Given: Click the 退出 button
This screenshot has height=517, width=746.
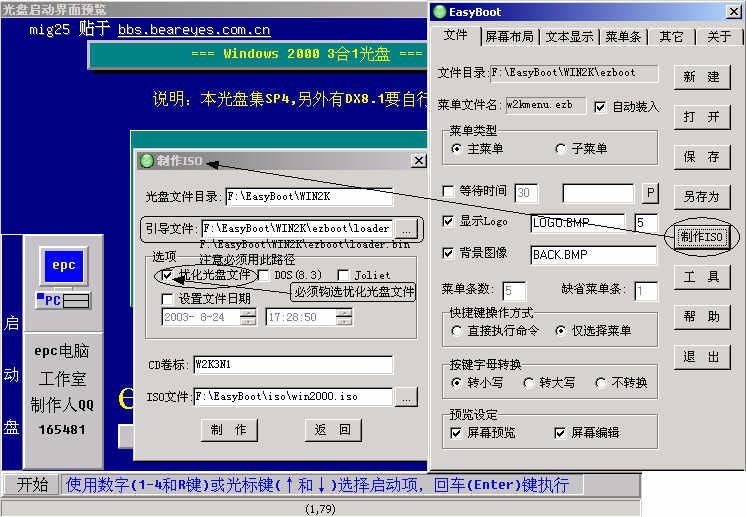Looking at the screenshot, I should coord(701,357).
